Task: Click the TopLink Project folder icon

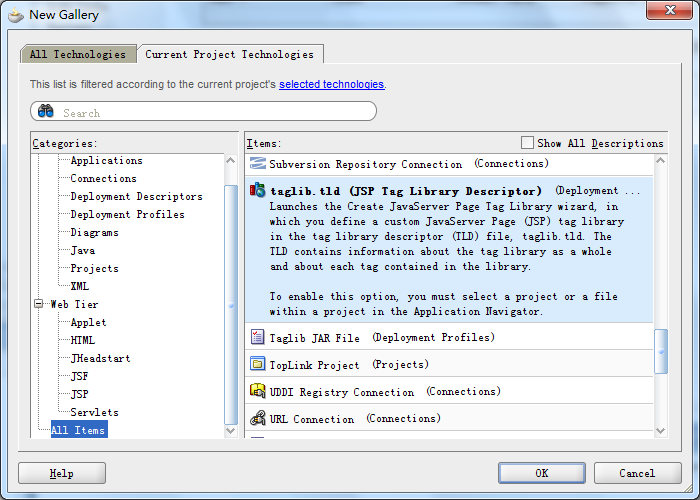Action: 258,364
